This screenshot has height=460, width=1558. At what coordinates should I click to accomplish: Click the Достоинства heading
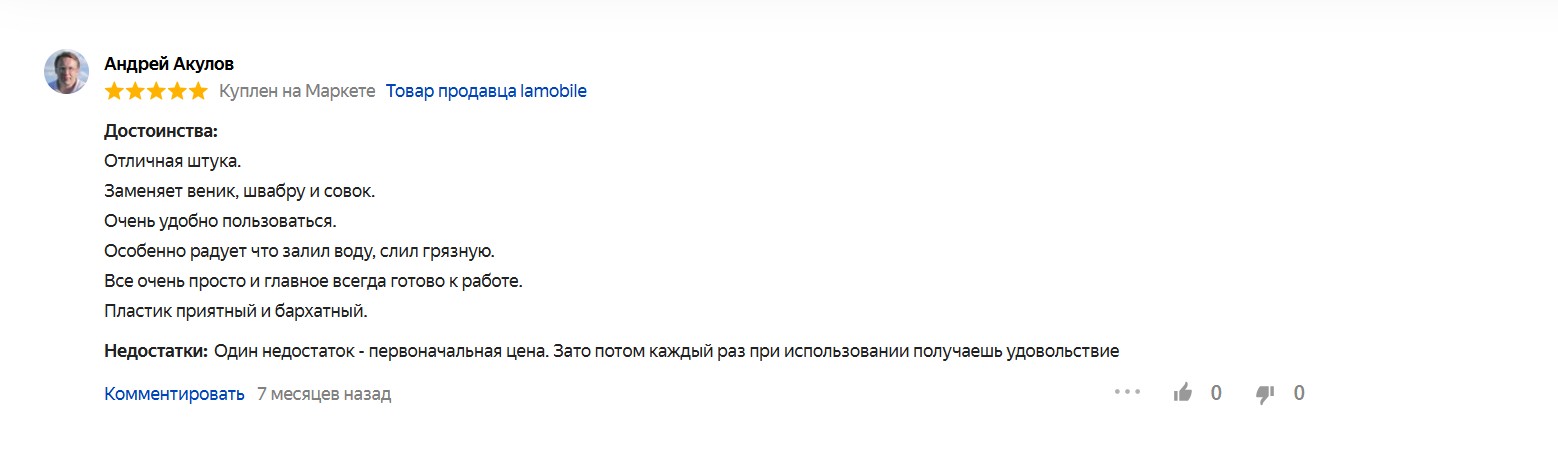[161, 131]
